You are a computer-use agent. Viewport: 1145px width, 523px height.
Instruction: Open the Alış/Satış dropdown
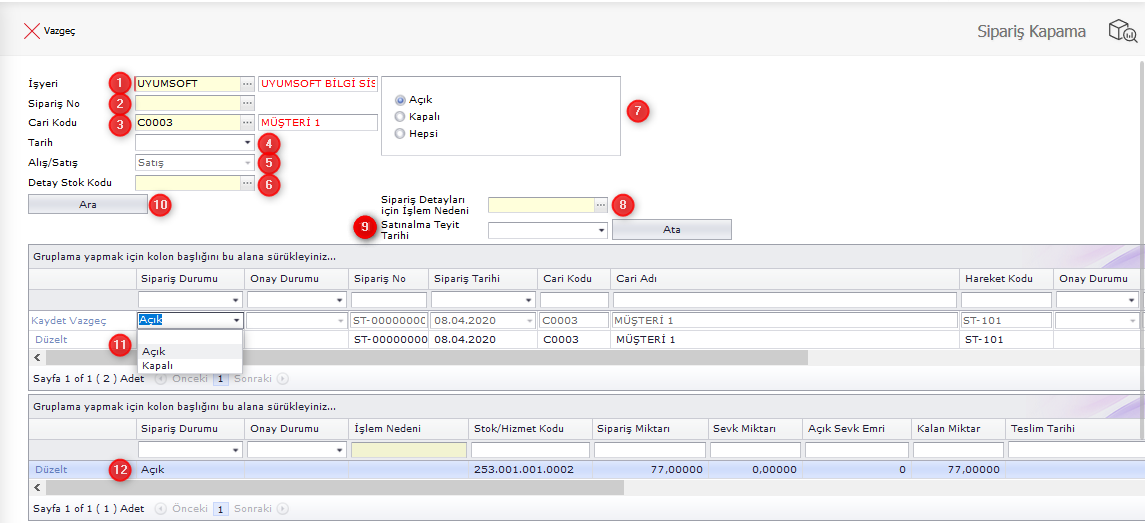pyautogui.click(x=246, y=163)
